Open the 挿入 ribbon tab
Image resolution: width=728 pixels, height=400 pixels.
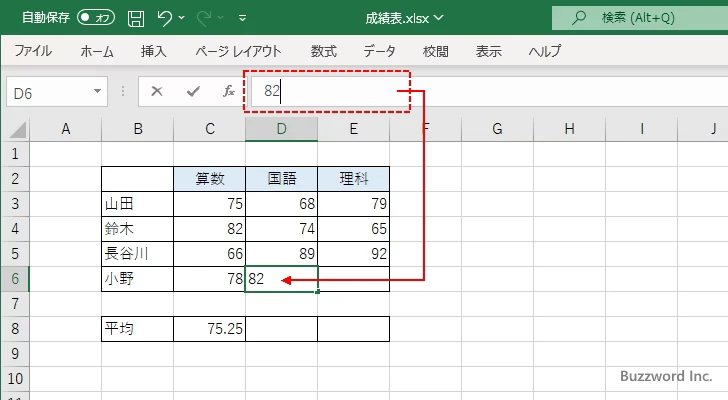[x=153, y=51]
